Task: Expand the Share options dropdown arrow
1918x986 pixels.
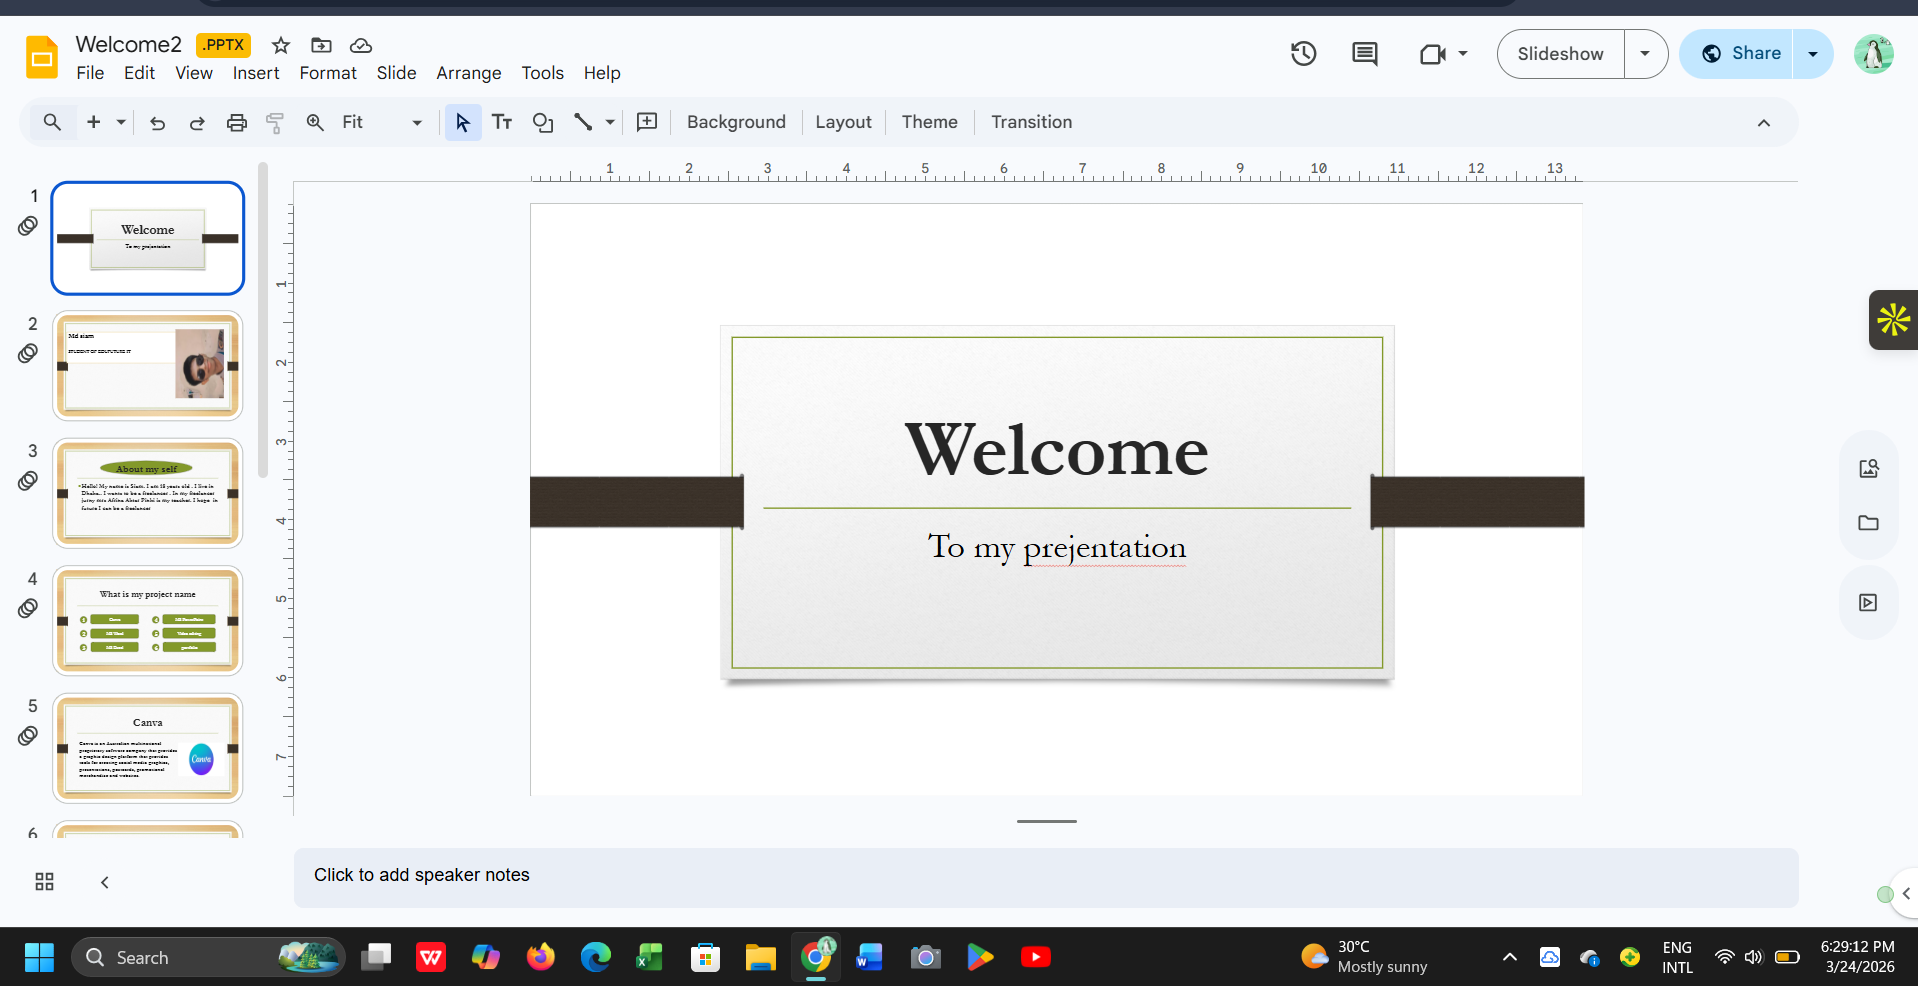Action: (x=1812, y=54)
